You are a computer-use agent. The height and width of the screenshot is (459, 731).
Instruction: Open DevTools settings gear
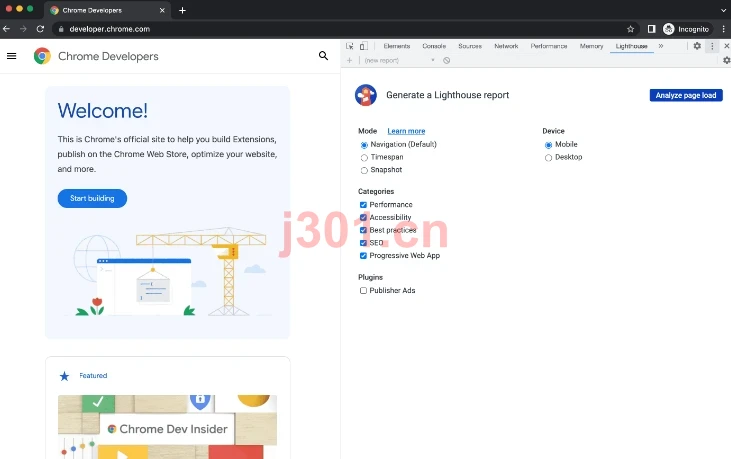coord(697,46)
